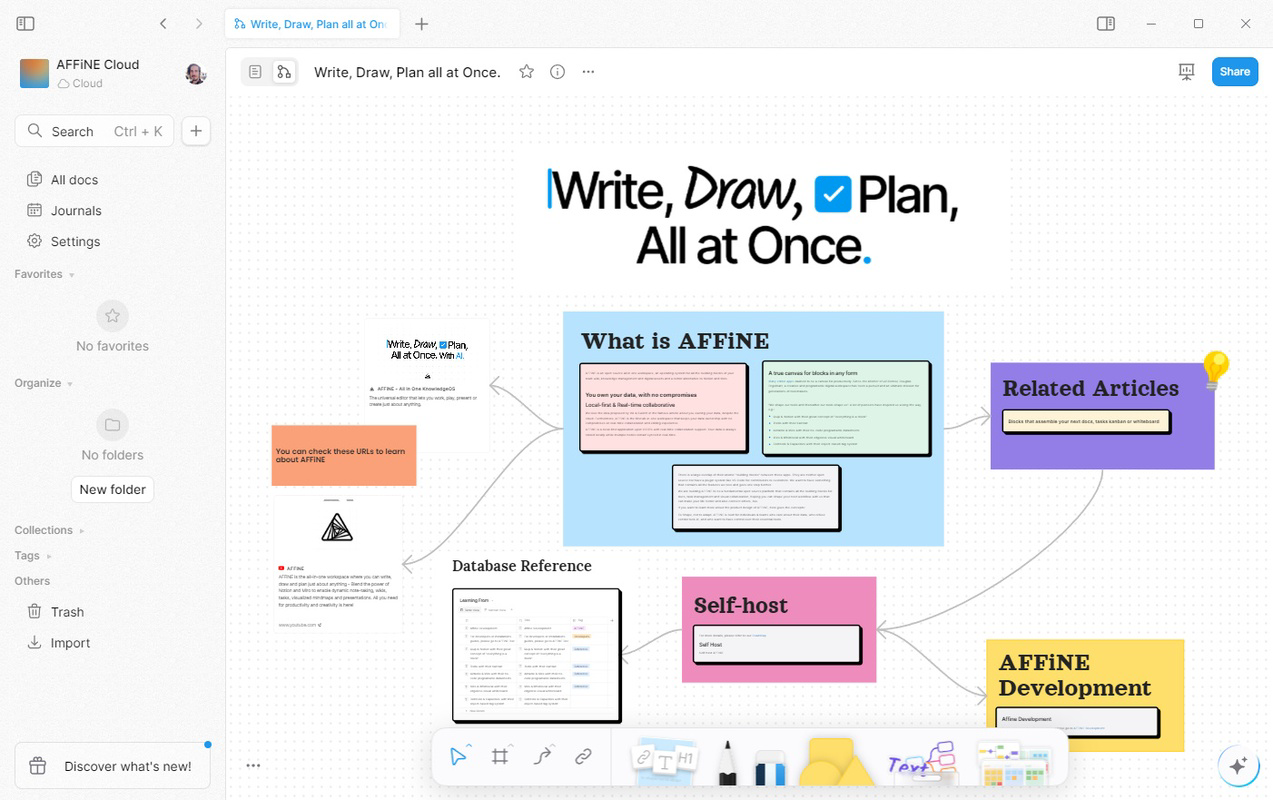Go back with the left arrow
1273x800 pixels.
[x=163, y=24]
